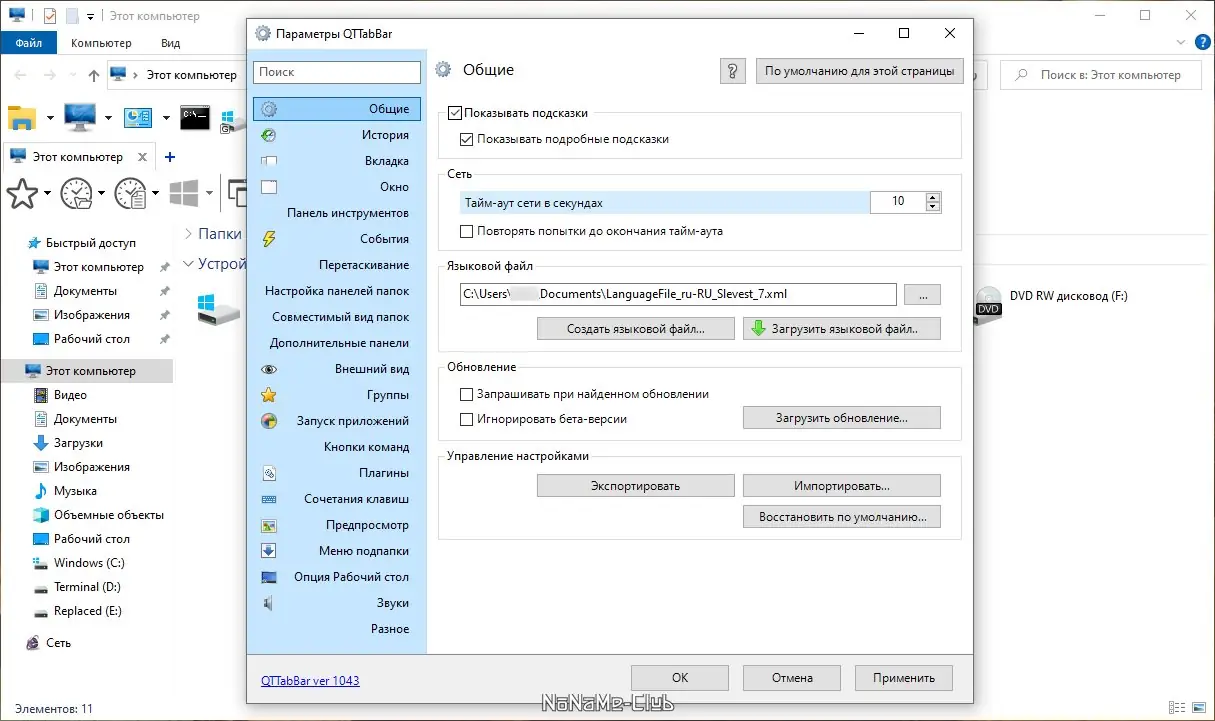Enable Повторять попытки до окончания тайм-аута
The image size is (1215, 721).
coord(466,231)
